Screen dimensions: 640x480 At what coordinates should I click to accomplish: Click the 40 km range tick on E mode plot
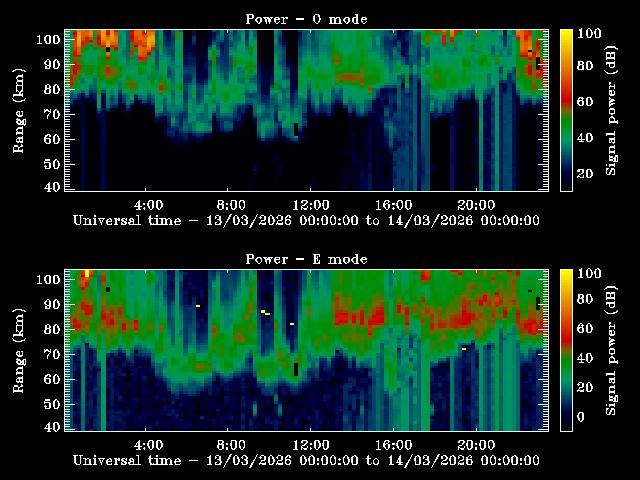[x=51, y=427]
